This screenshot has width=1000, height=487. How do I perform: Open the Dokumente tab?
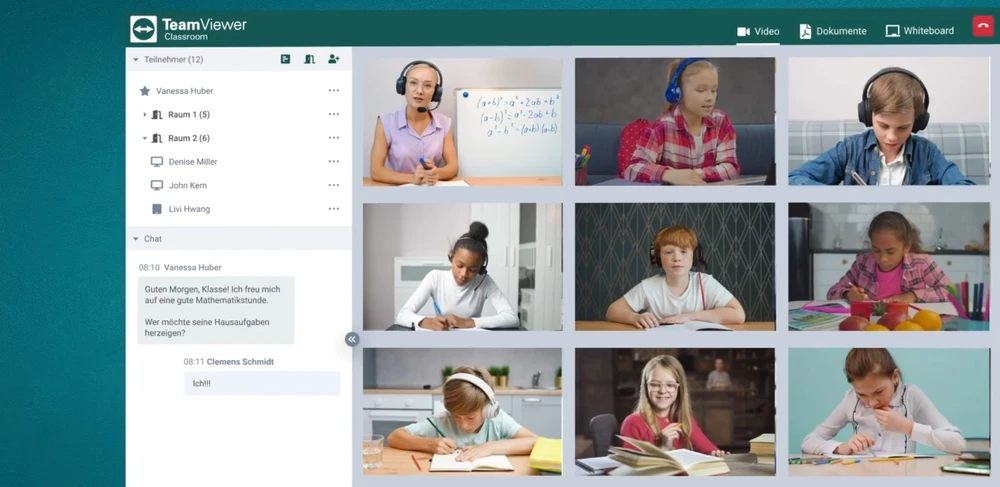pyautogui.click(x=833, y=31)
